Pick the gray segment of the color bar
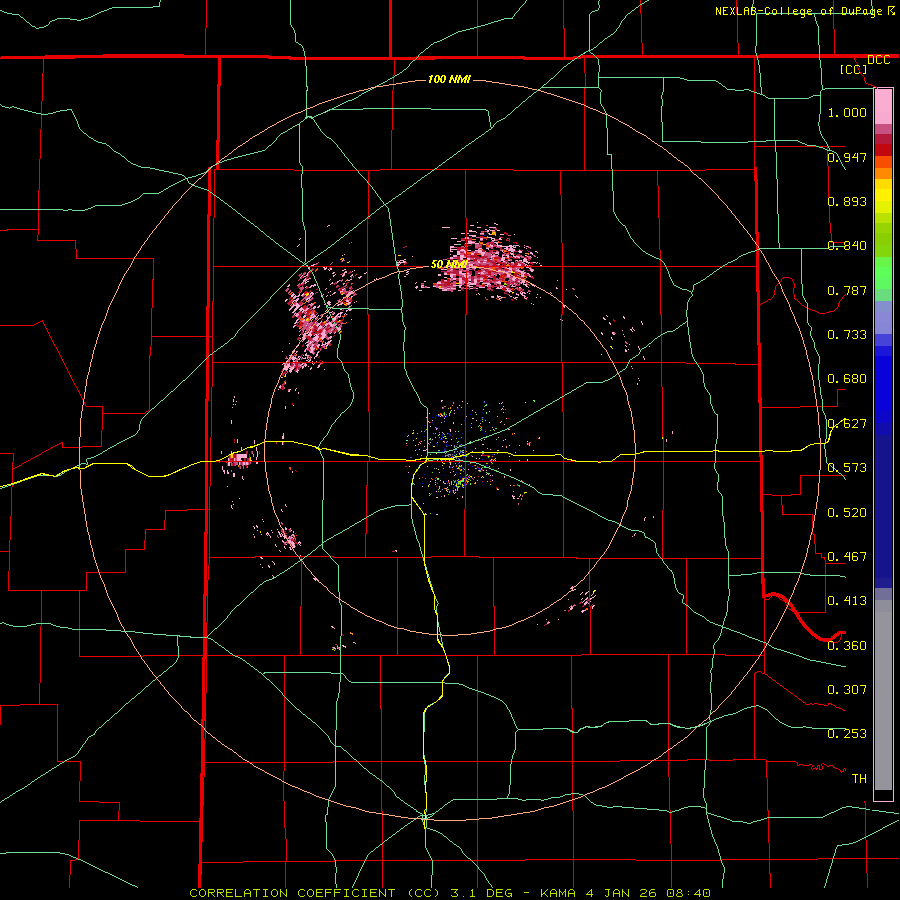Viewport: 900px width, 900px height. [883, 695]
